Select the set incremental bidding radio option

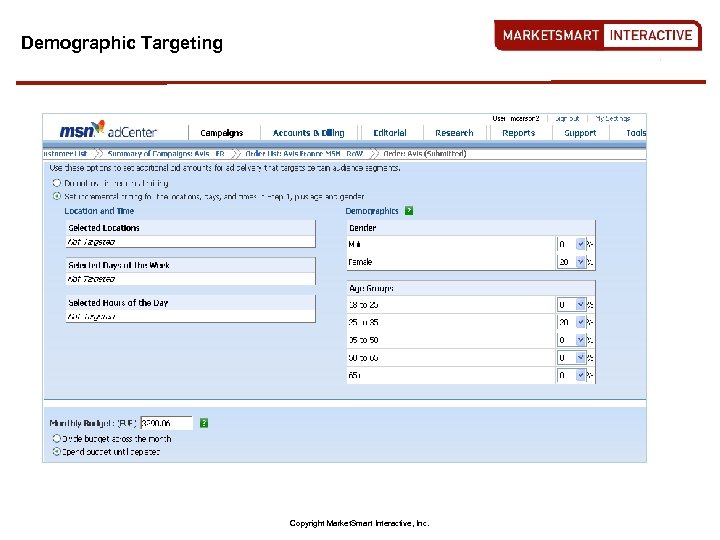(56, 196)
